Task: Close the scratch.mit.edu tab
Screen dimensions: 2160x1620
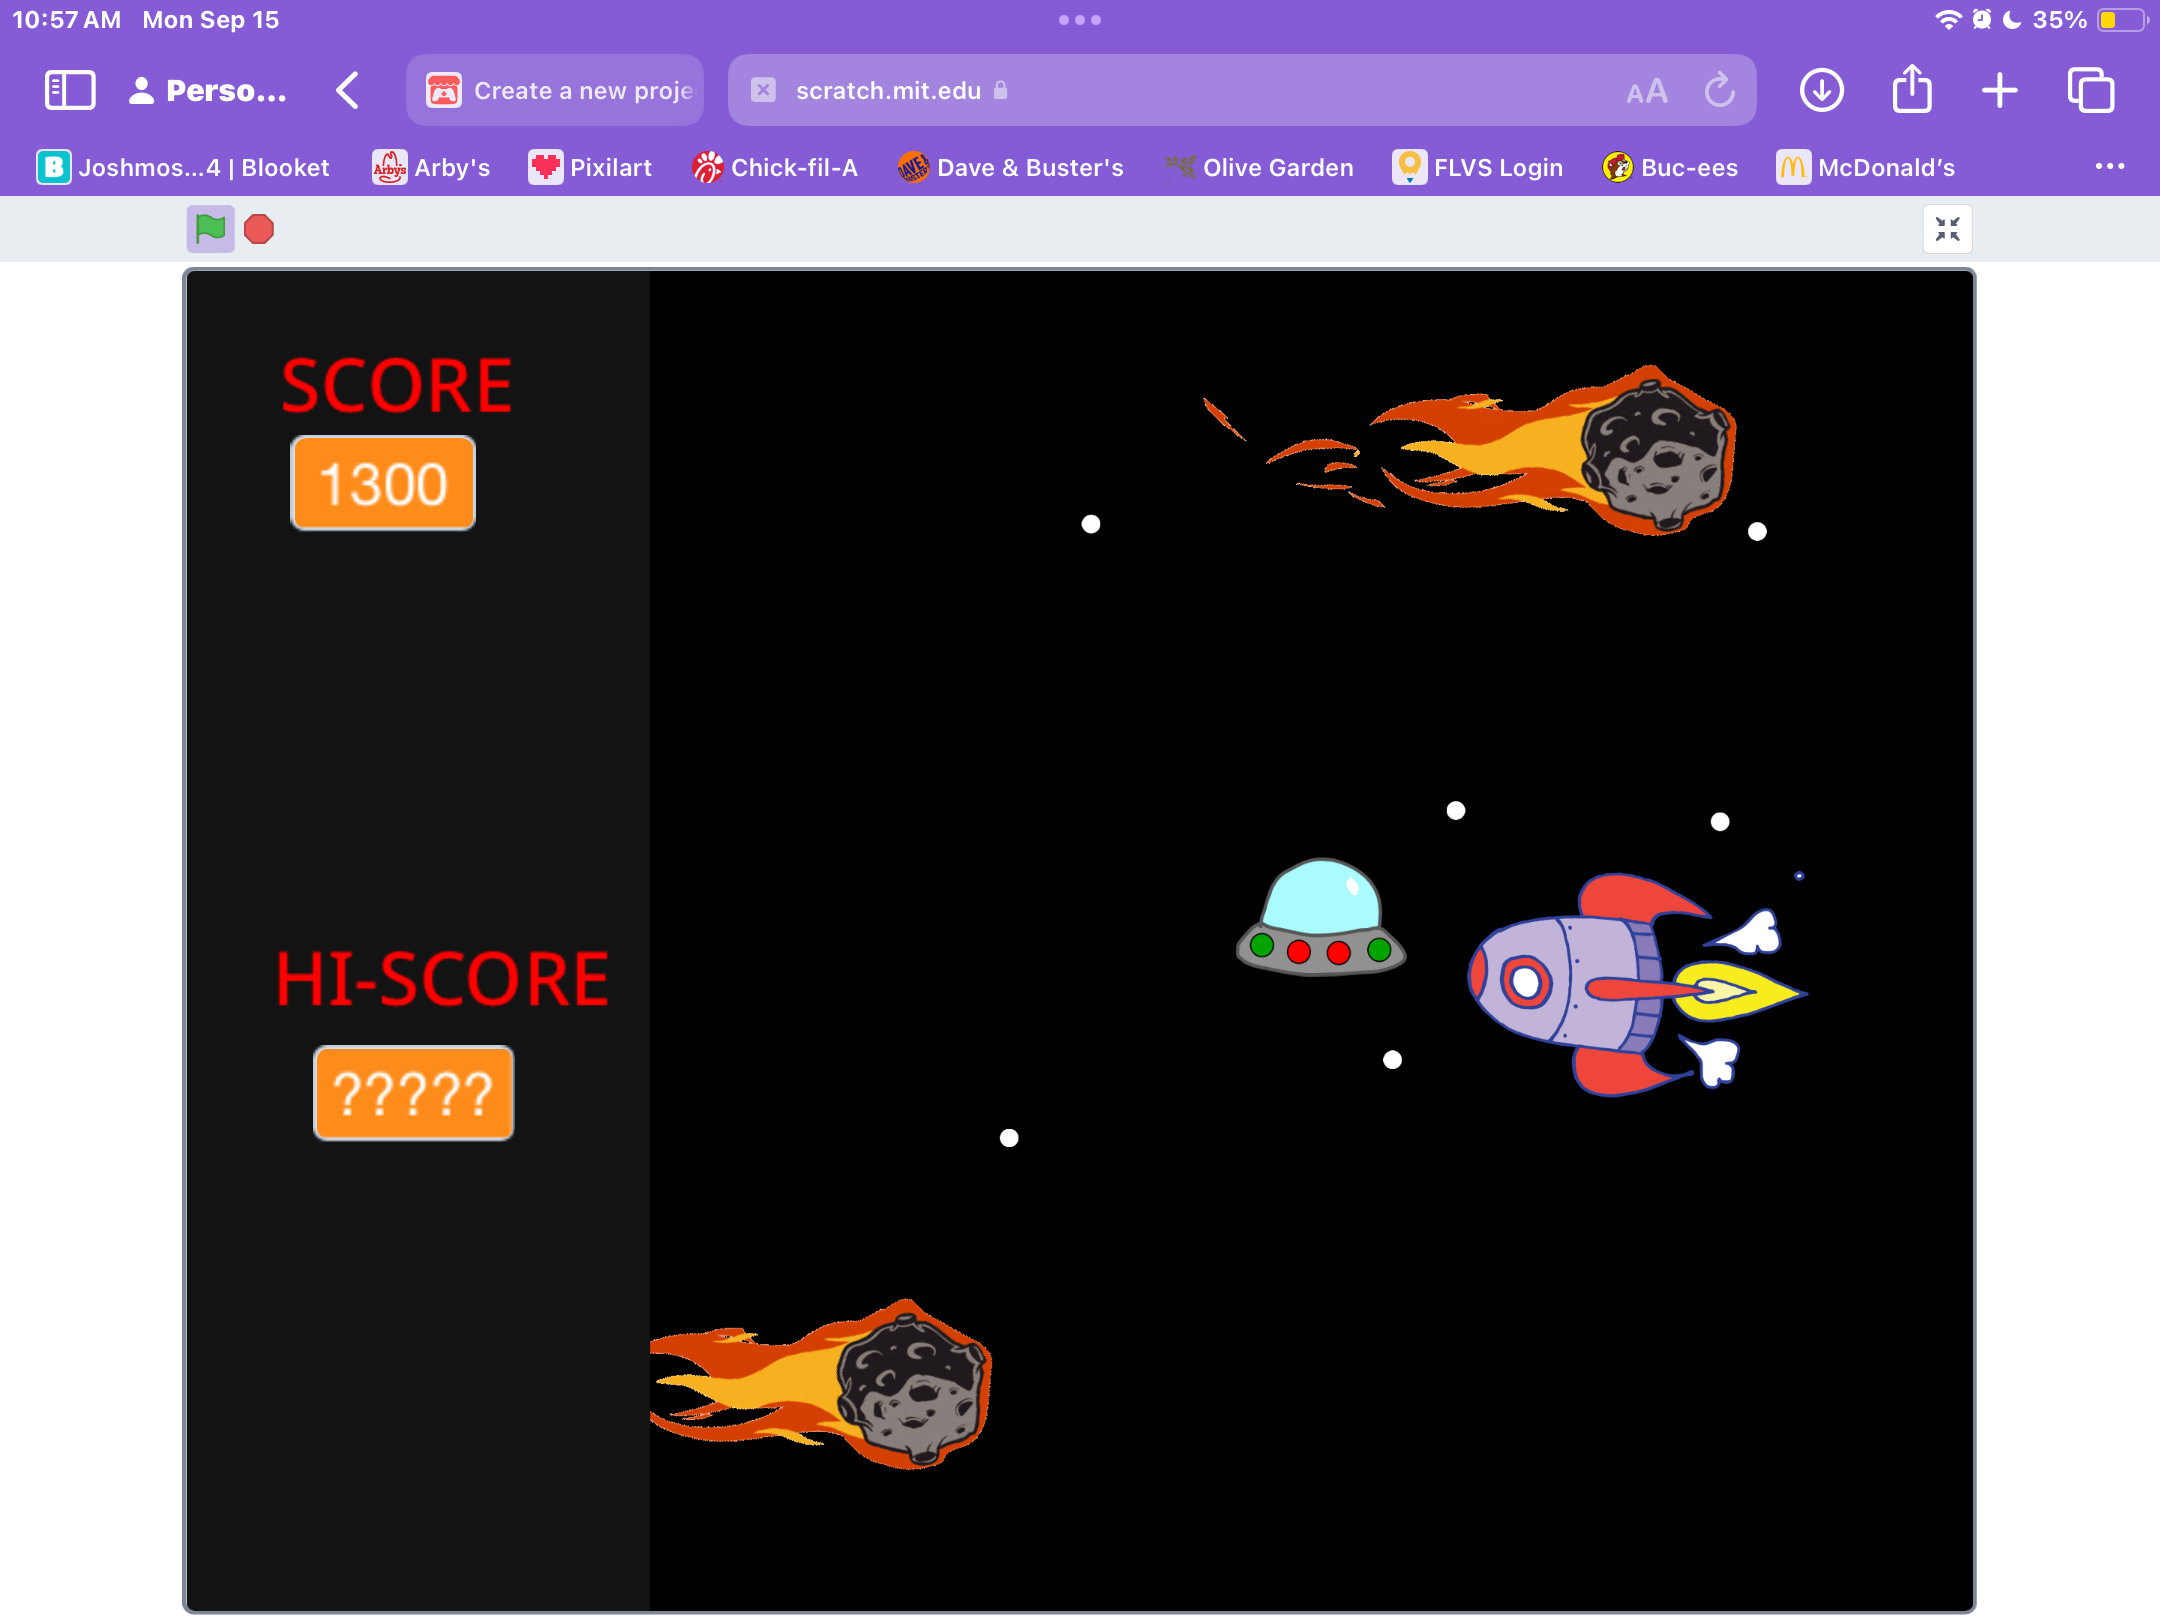Action: pyautogui.click(x=763, y=90)
